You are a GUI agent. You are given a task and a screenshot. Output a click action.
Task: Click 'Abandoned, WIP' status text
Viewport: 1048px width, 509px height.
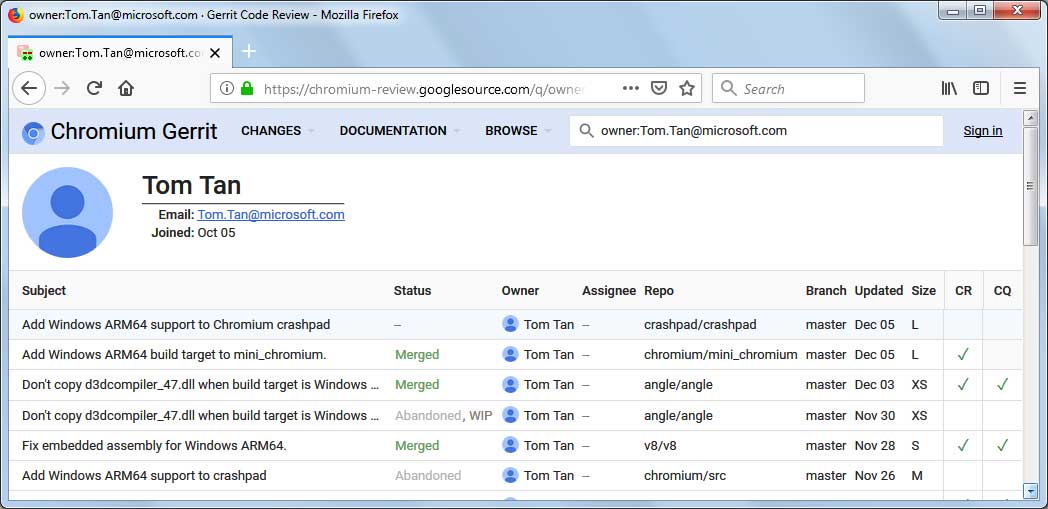pyautogui.click(x=443, y=415)
